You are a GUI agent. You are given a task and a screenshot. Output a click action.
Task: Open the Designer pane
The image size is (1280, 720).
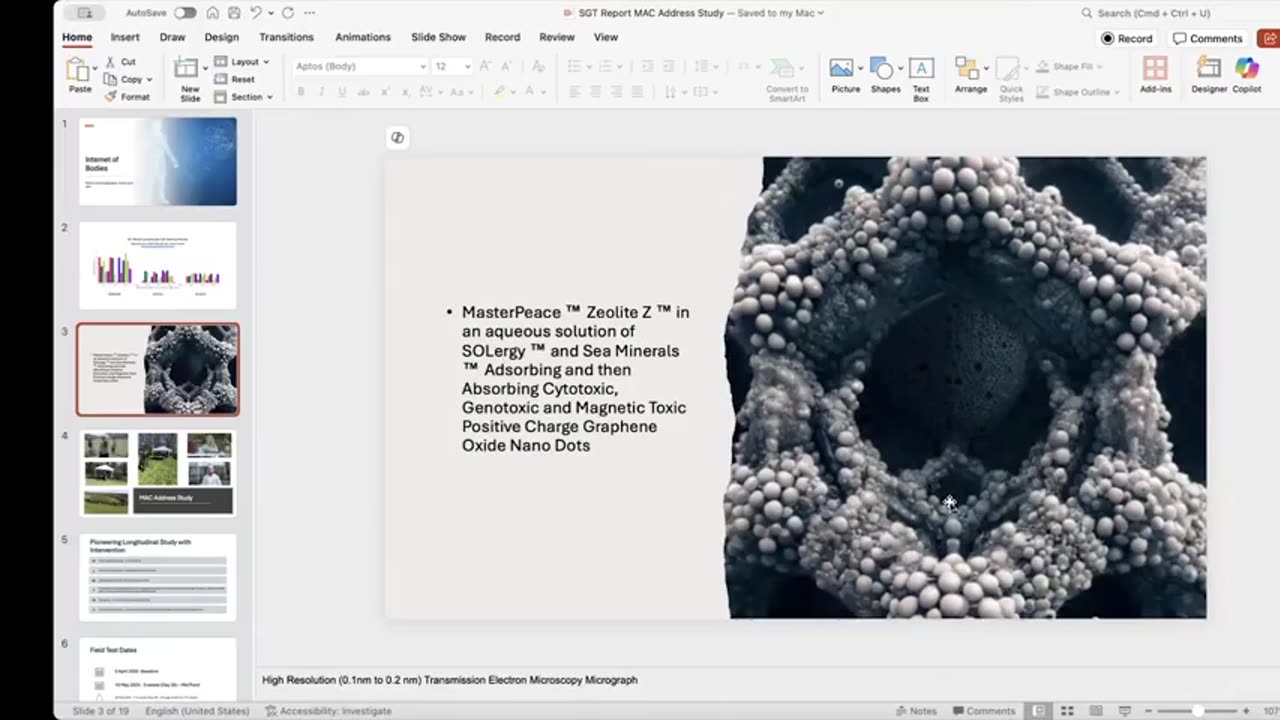[x=1209, y=76]
